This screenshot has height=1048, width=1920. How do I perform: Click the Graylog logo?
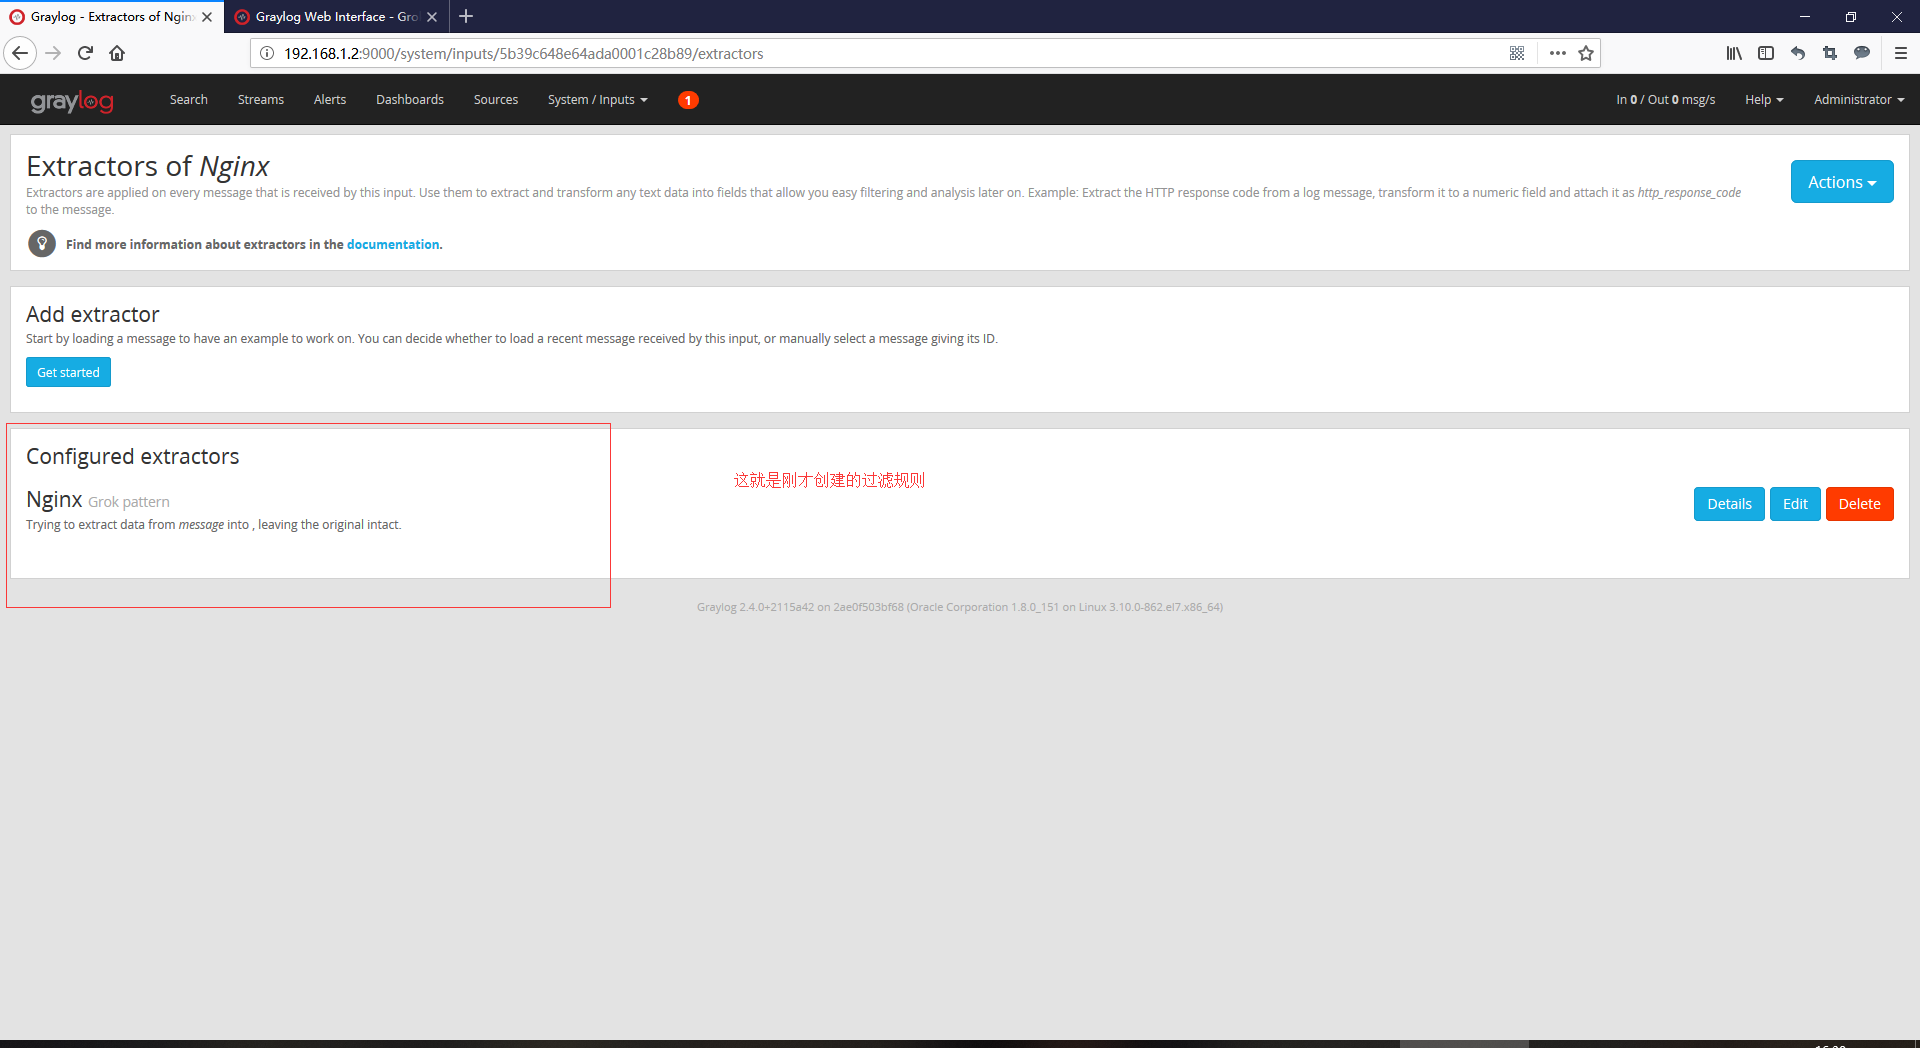pyautogui.click(x=72, y=100)
